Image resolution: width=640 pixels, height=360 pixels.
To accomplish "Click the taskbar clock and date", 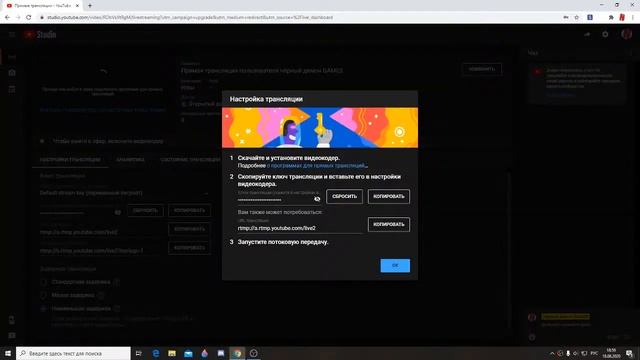I will coord(611,353).
